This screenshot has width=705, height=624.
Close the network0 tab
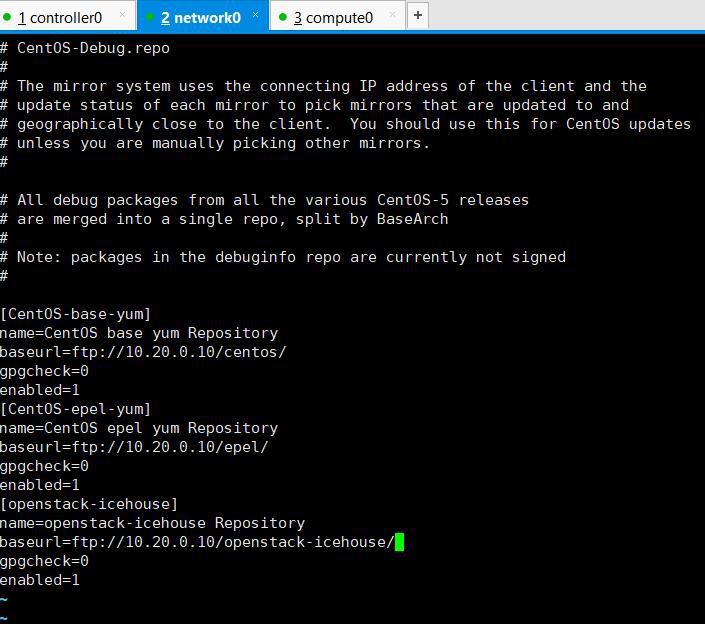pyautogui.click(x=255, y=15)
